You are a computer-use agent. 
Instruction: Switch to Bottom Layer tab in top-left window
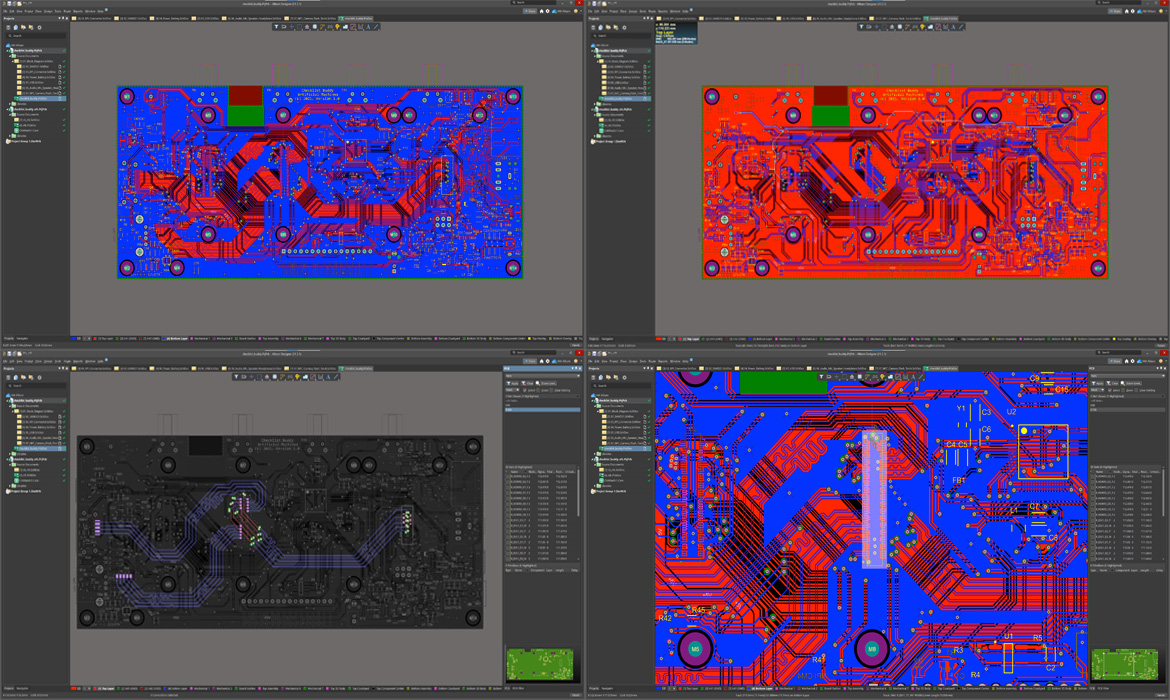176,339
